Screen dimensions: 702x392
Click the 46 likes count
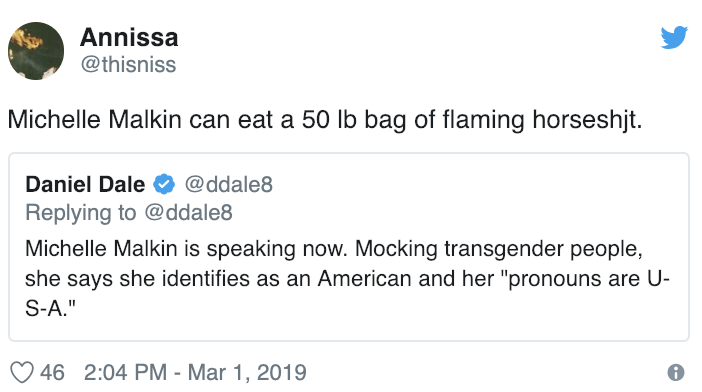52,372
